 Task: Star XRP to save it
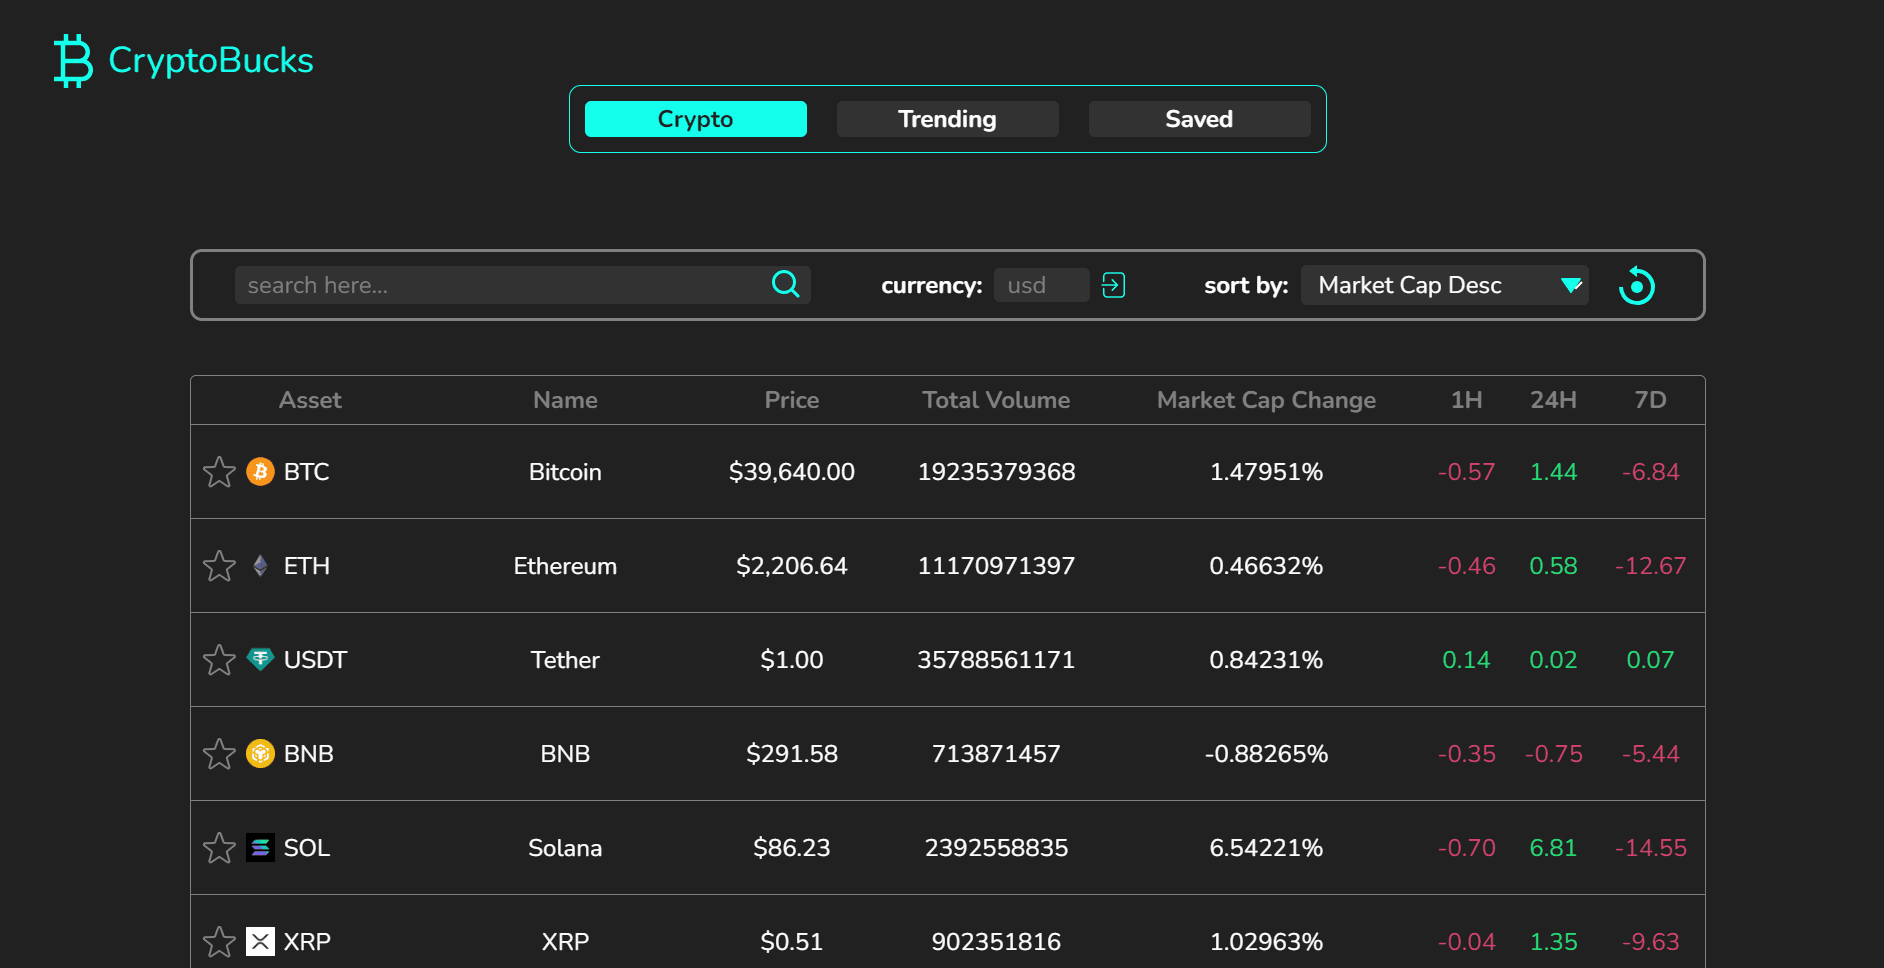pos(219,941)
